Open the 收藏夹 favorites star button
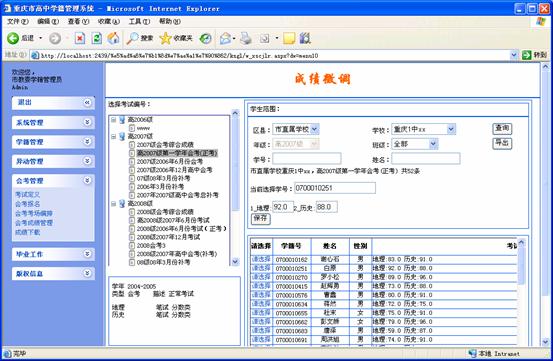This screenshot has width=553, height=361. pos(176,38)
